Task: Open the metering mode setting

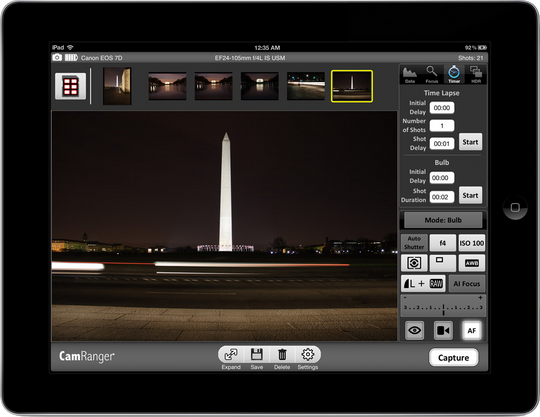Action: point(414,263)
